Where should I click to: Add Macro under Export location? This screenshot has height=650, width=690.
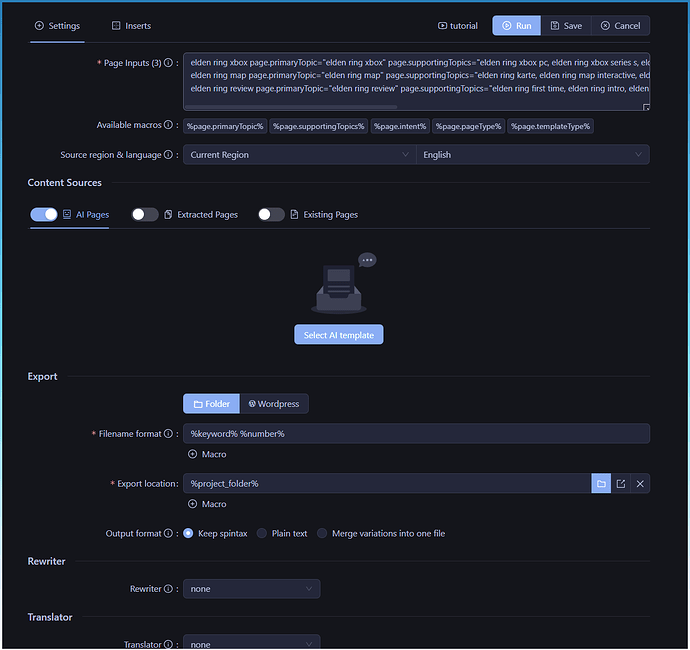[x=207, y=504]
